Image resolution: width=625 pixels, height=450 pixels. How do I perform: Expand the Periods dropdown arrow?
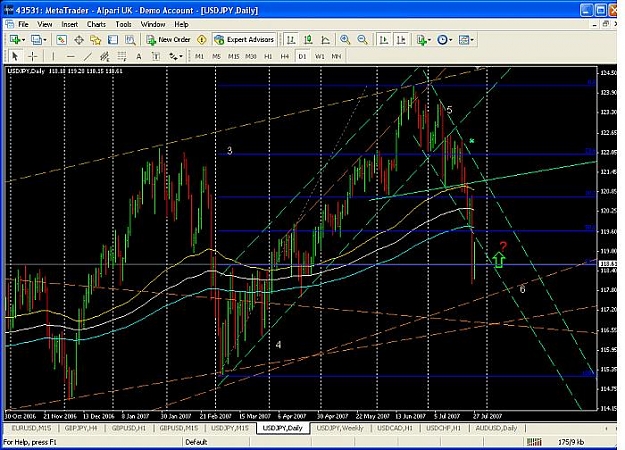(x=450, y=40)
